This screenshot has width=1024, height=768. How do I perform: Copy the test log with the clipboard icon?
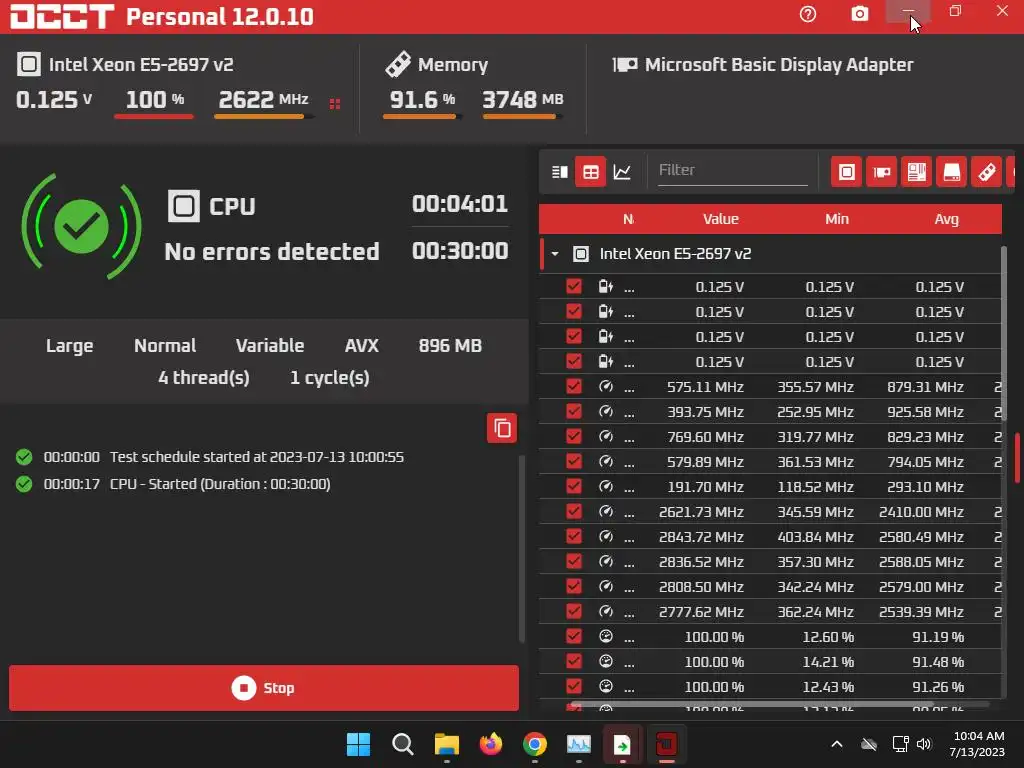(x=502, y=428)
